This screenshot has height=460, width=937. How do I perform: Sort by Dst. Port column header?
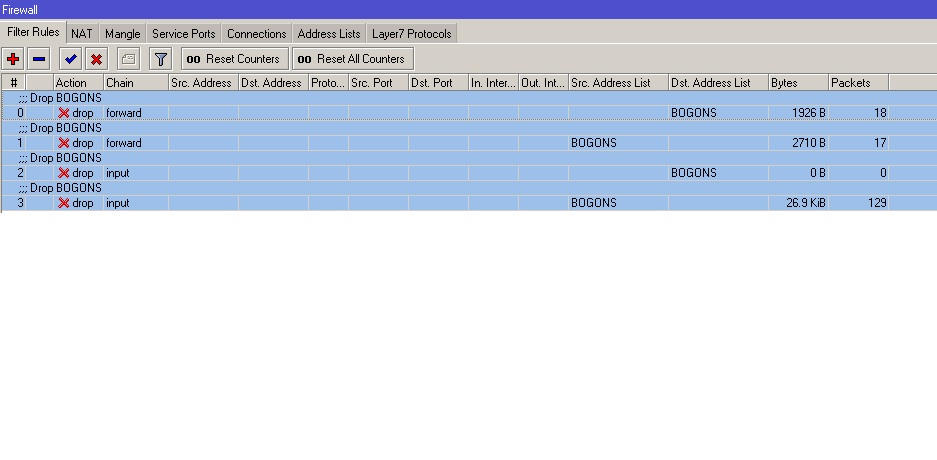click(x=438, y=82)
